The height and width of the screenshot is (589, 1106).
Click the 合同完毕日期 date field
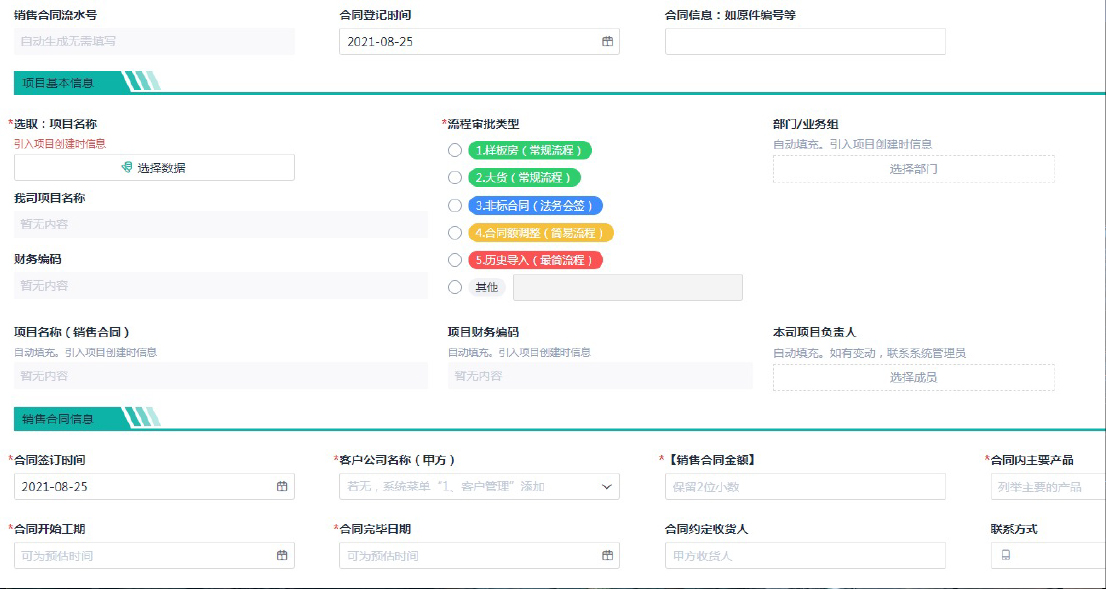[x=479, y=556]
